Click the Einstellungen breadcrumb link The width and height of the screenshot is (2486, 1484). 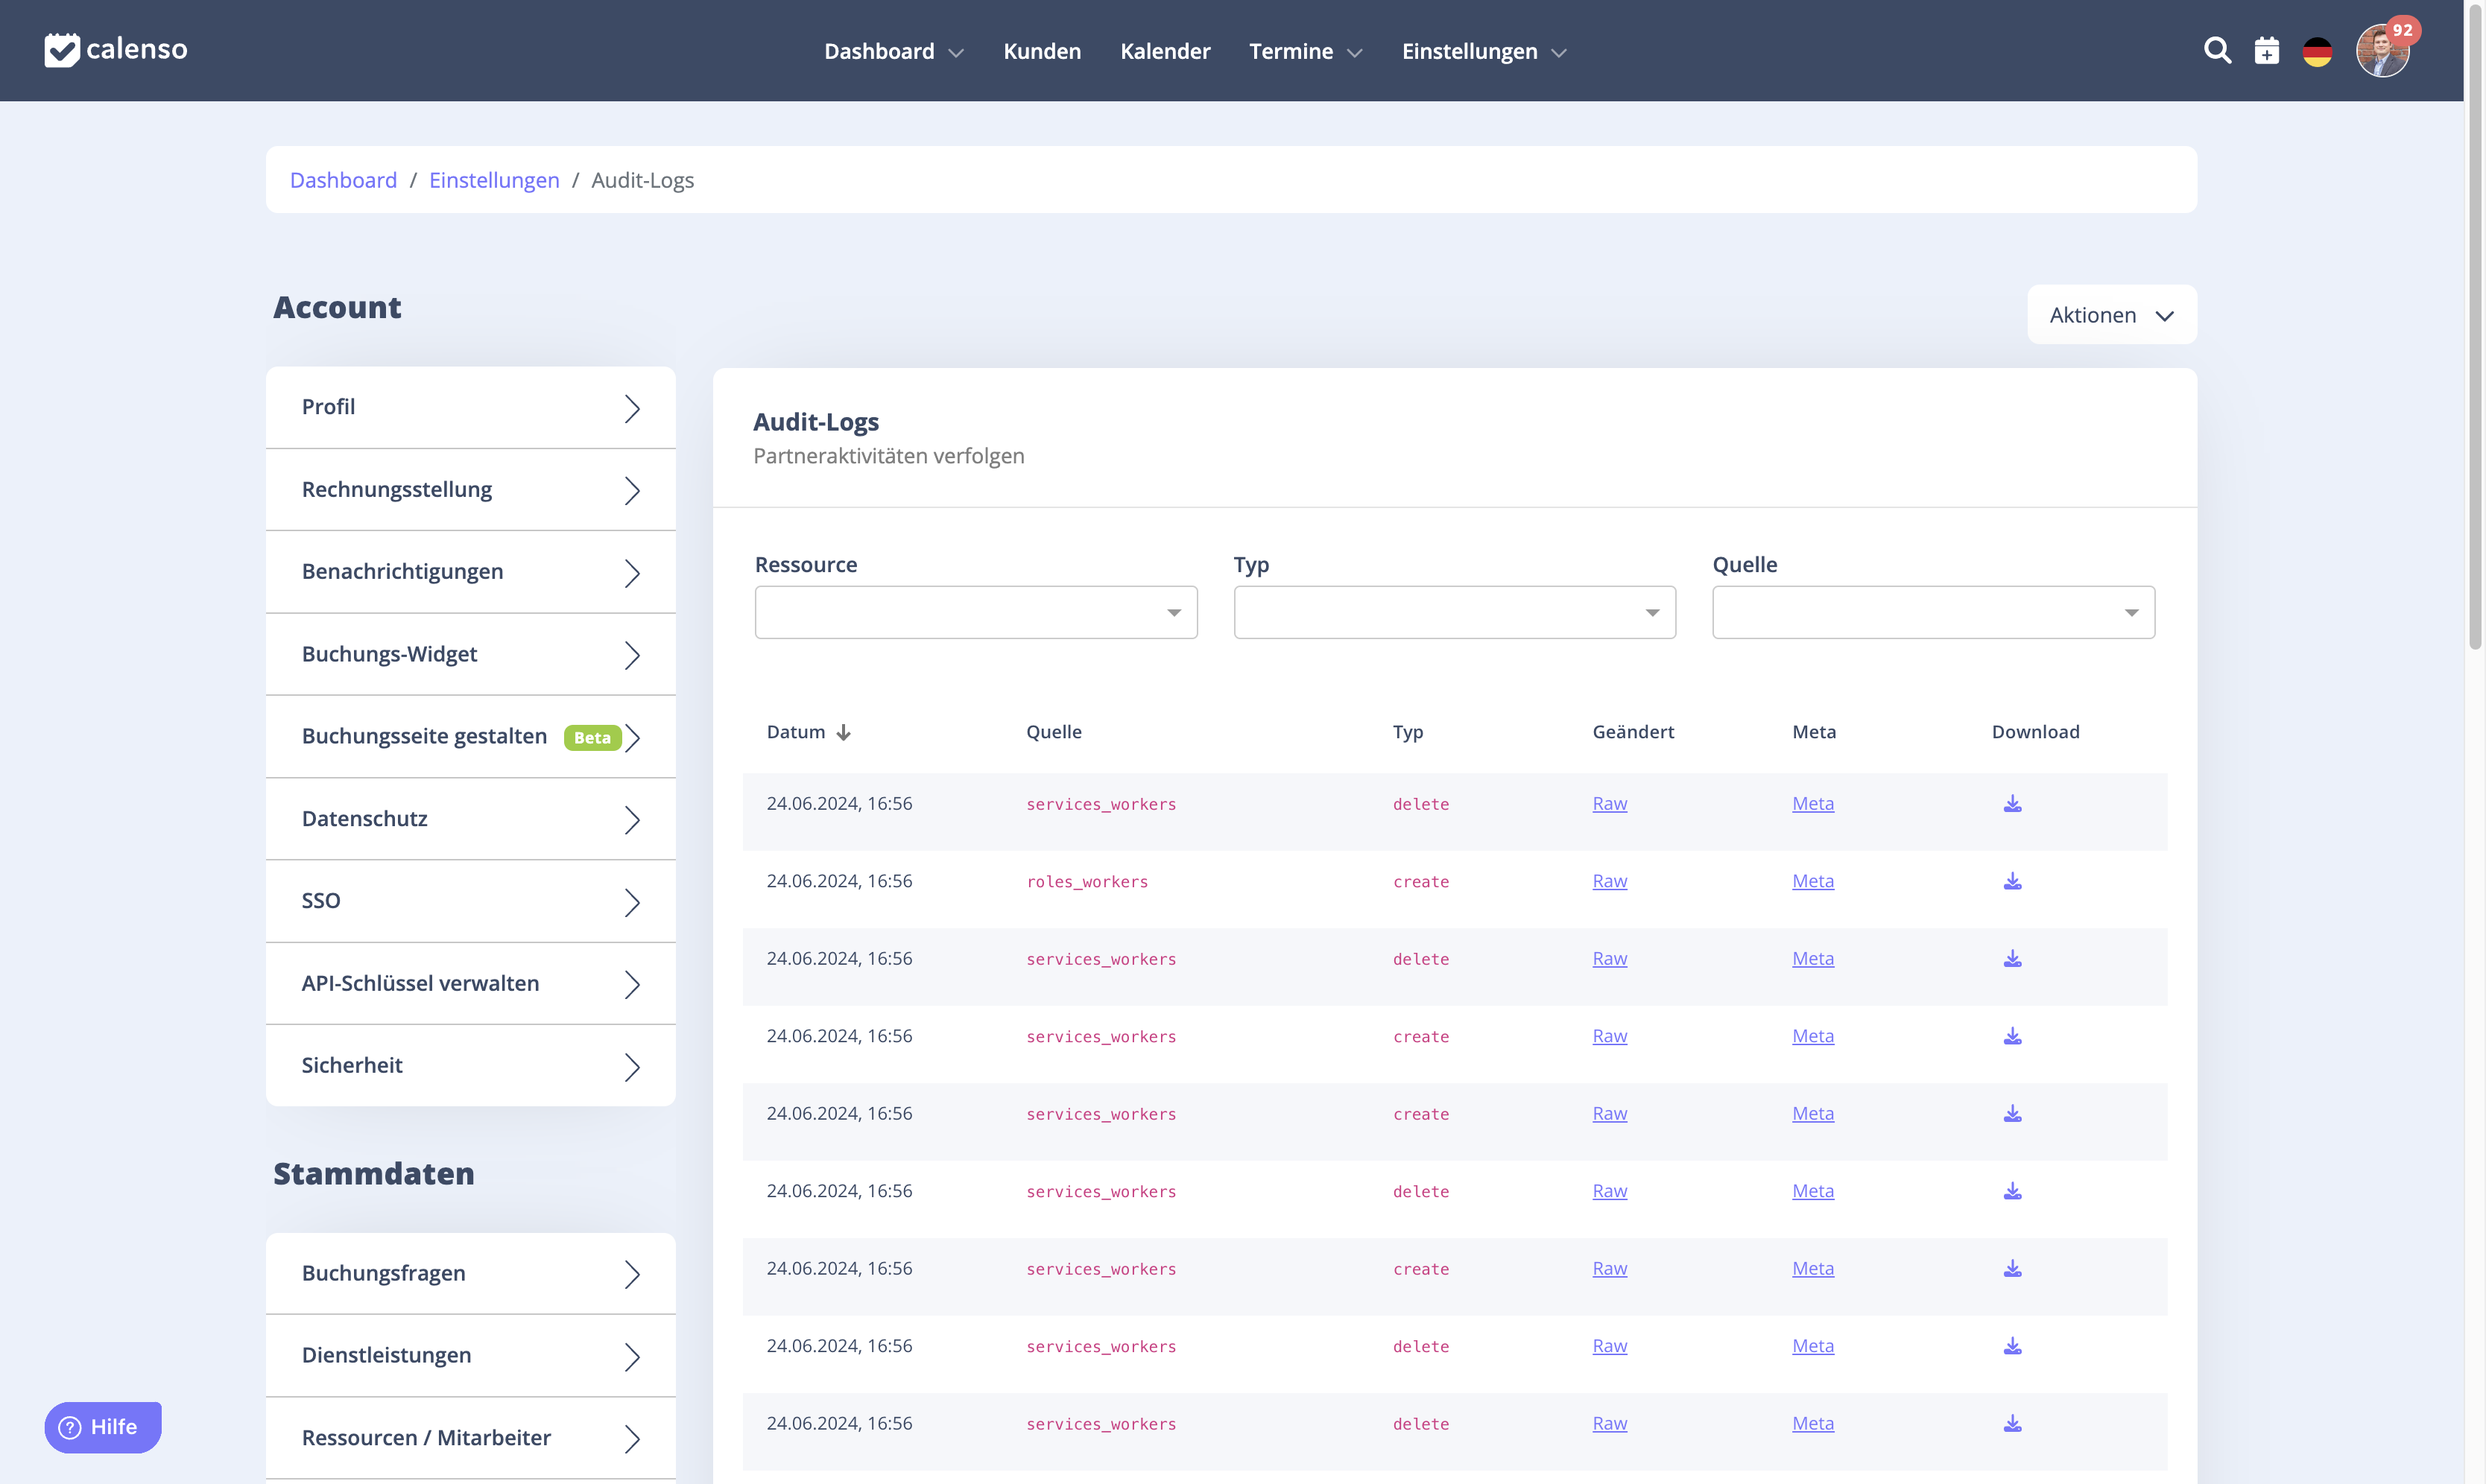point(494,180)
